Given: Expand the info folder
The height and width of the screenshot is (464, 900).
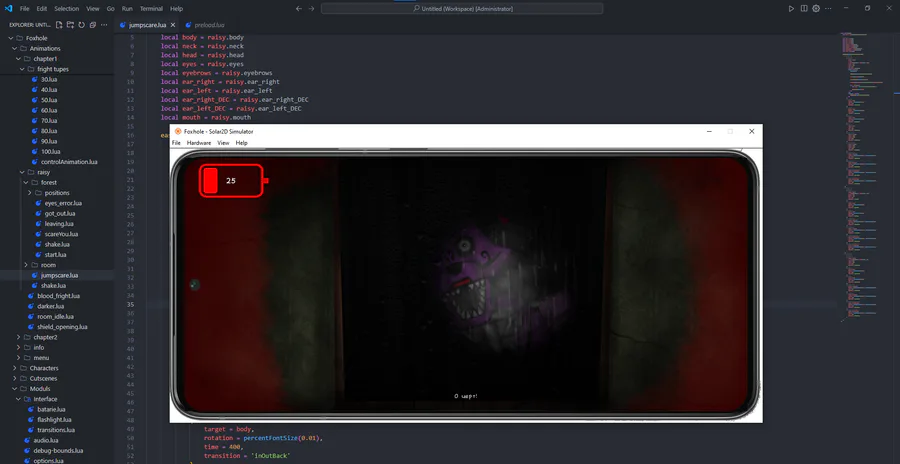Looking at the screenshot, I should tap(19, 347).
